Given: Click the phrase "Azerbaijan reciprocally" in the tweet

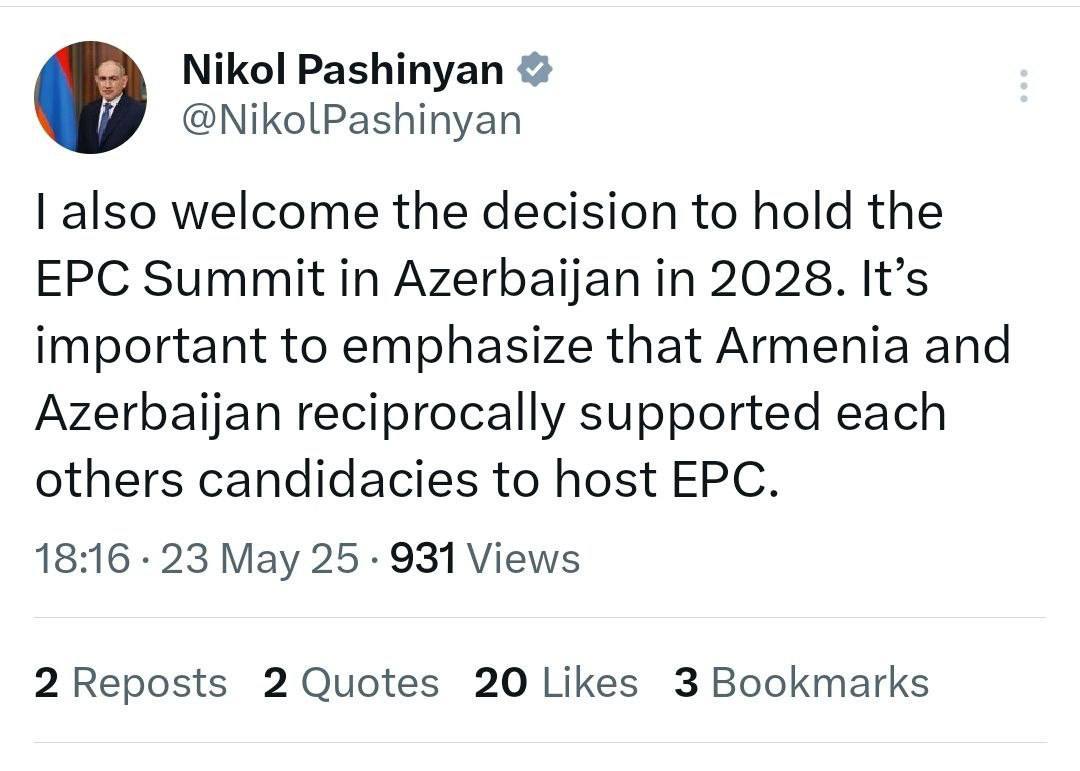Looking at the screenshot, I should point(300,413).
